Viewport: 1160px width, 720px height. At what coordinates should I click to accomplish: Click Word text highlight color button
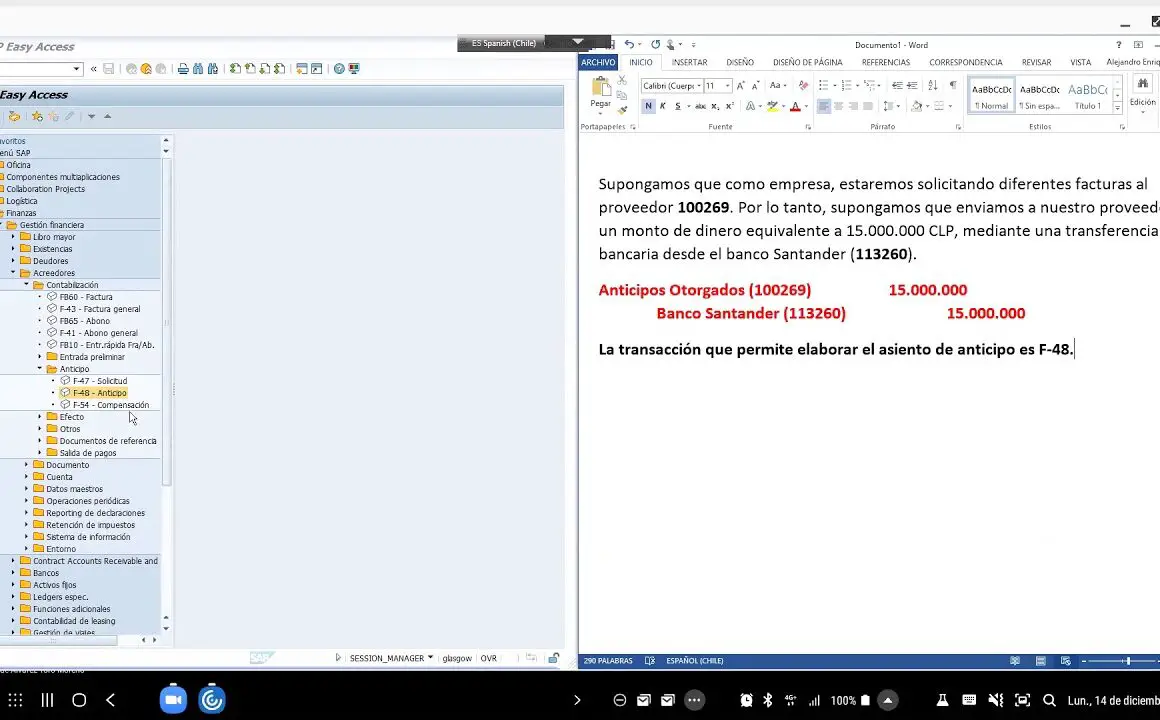click(x=772, y=107)
